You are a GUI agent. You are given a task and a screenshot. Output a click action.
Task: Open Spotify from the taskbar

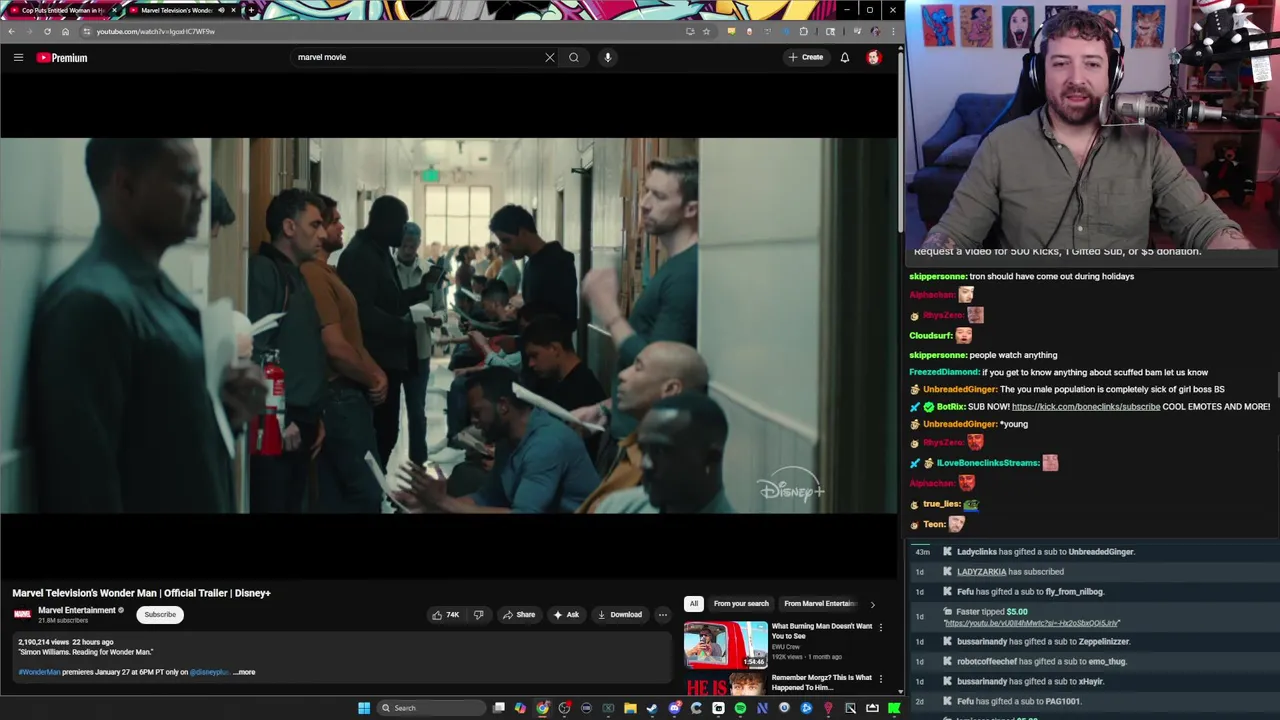click(740, 708)
